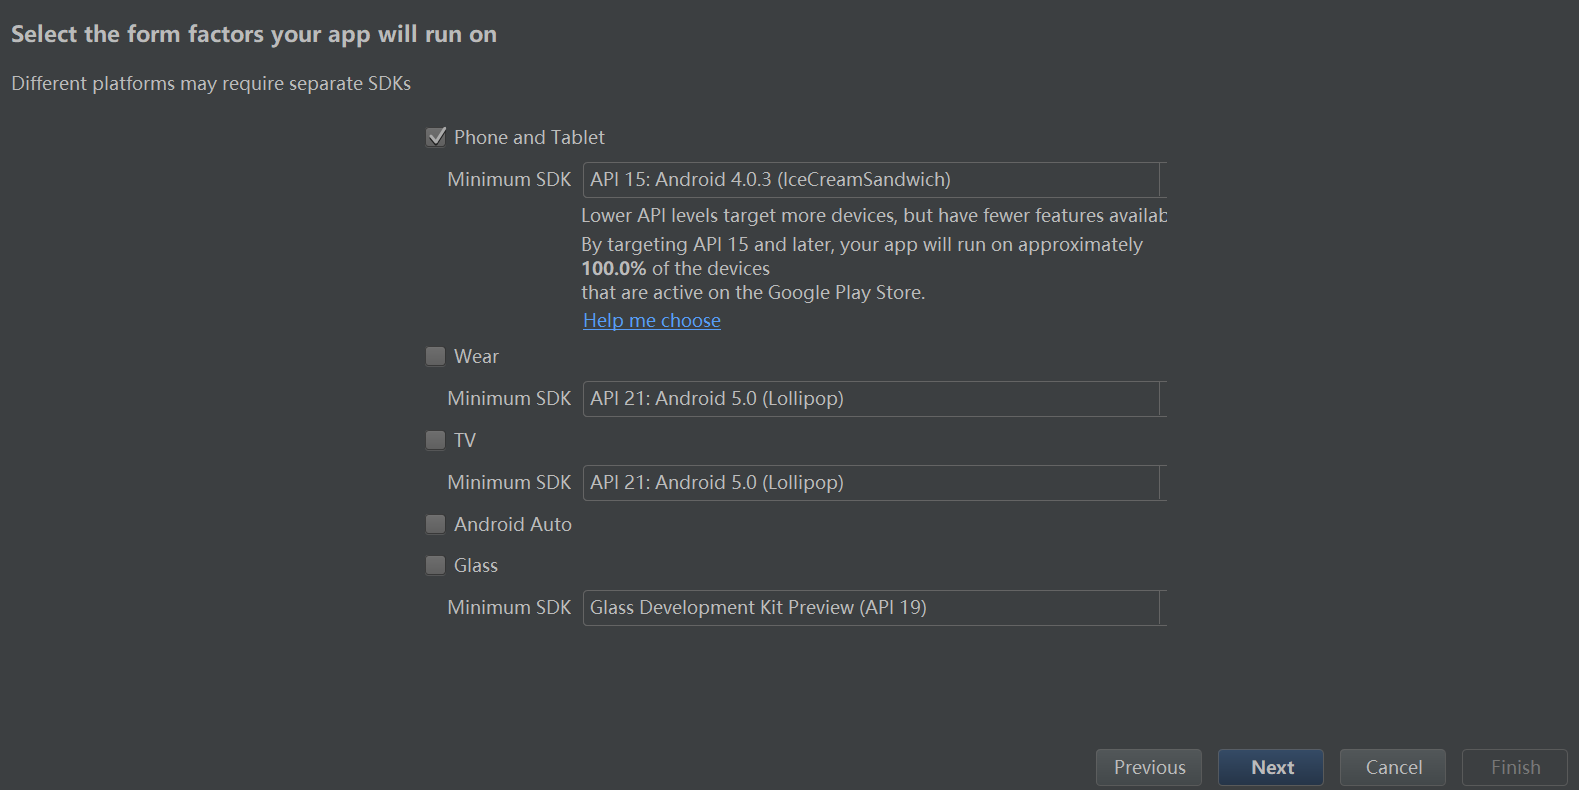This screenshot has height=790, width=1579.
Task: Enable the Android Auto checkbox
Action: (x=436, y=524)
